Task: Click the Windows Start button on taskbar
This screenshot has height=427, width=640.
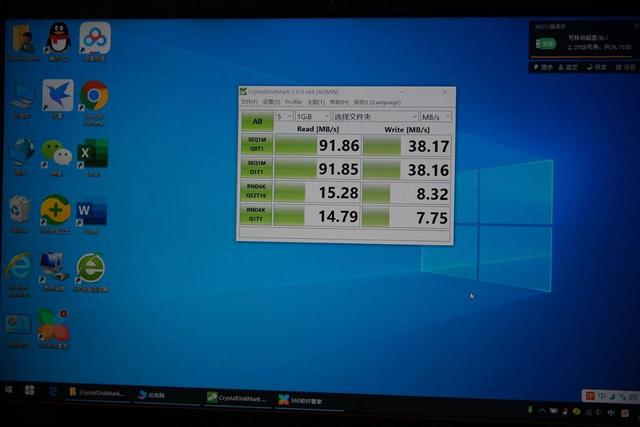Action: coord(9,389)
